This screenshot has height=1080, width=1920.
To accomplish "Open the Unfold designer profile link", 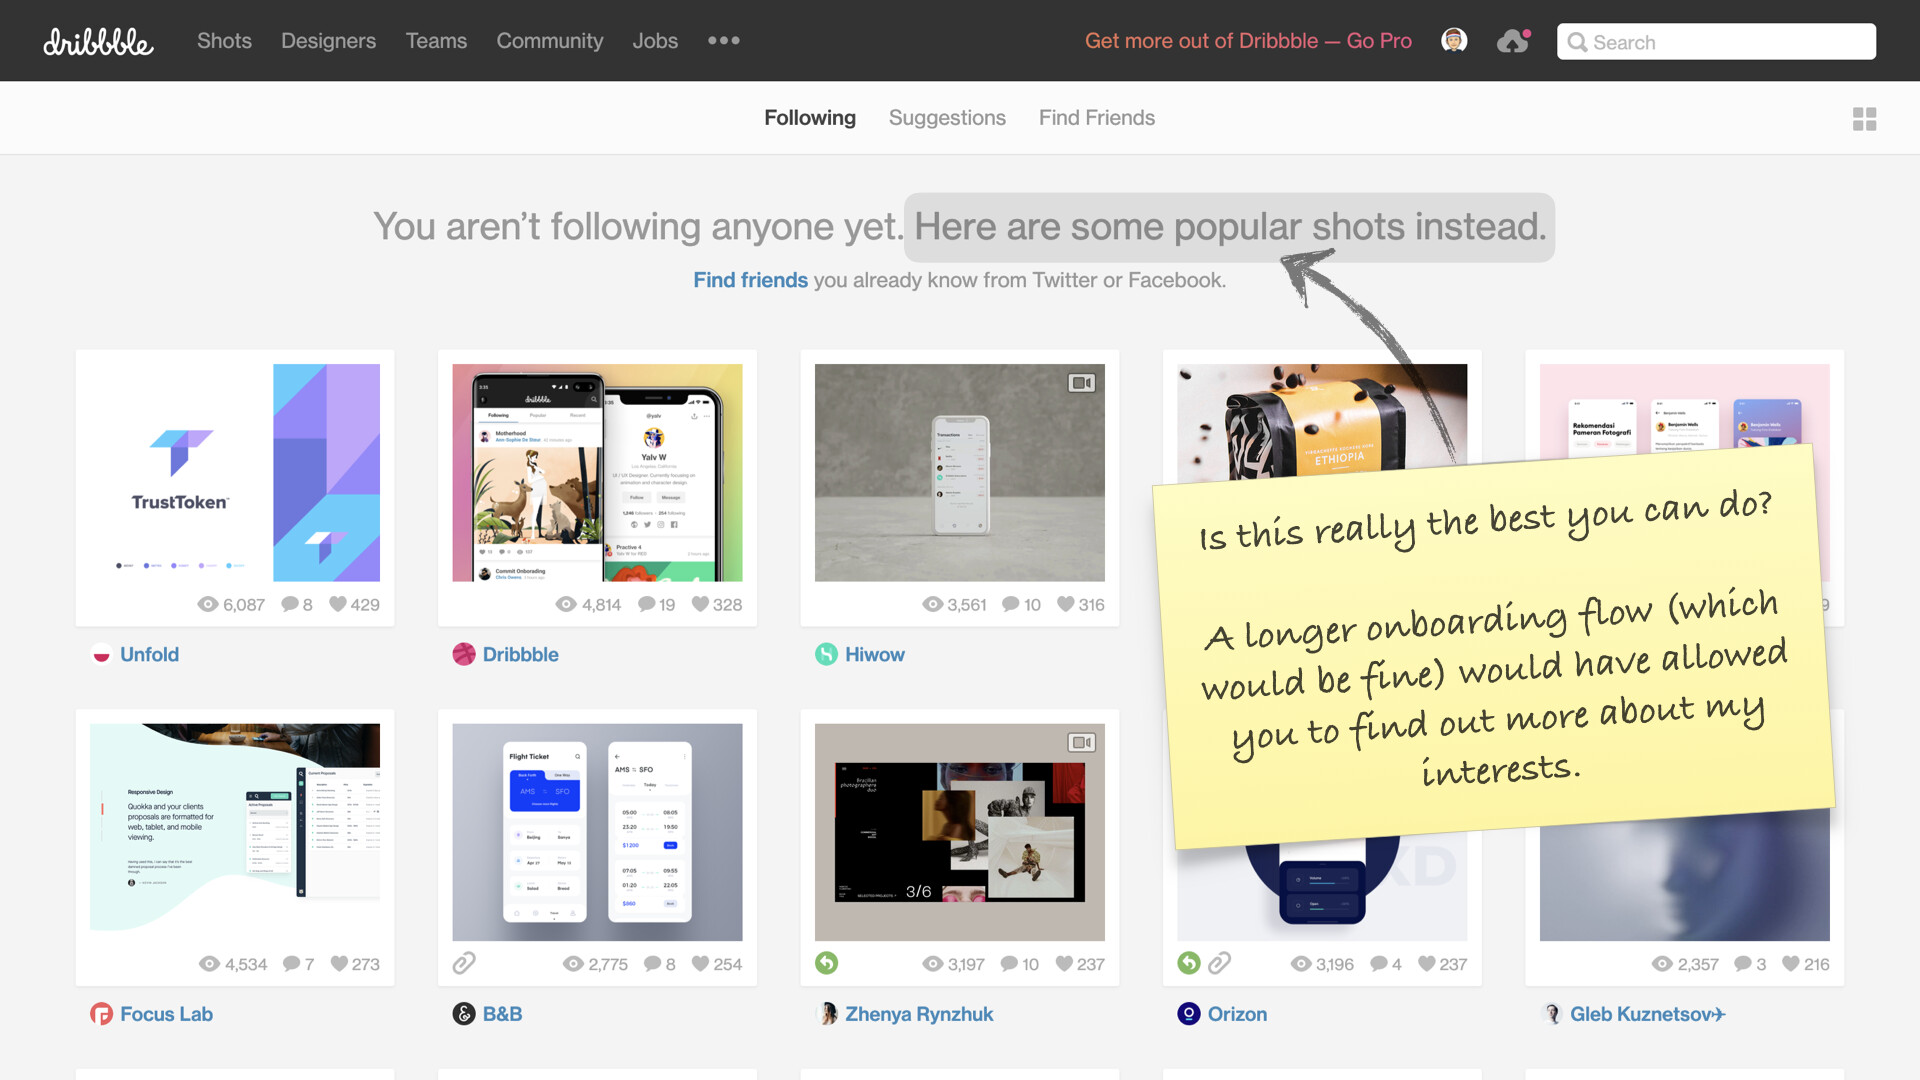I will coord(149,654).
